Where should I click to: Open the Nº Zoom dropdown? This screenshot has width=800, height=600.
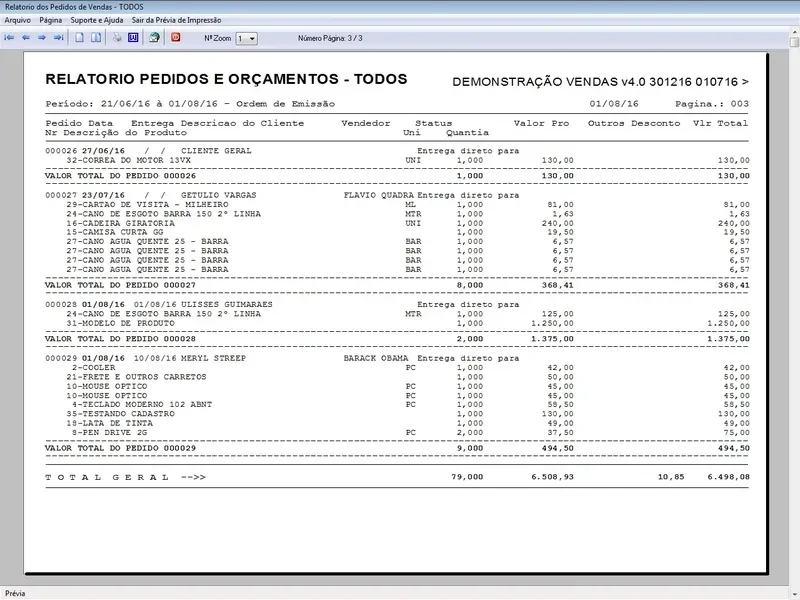247,38
